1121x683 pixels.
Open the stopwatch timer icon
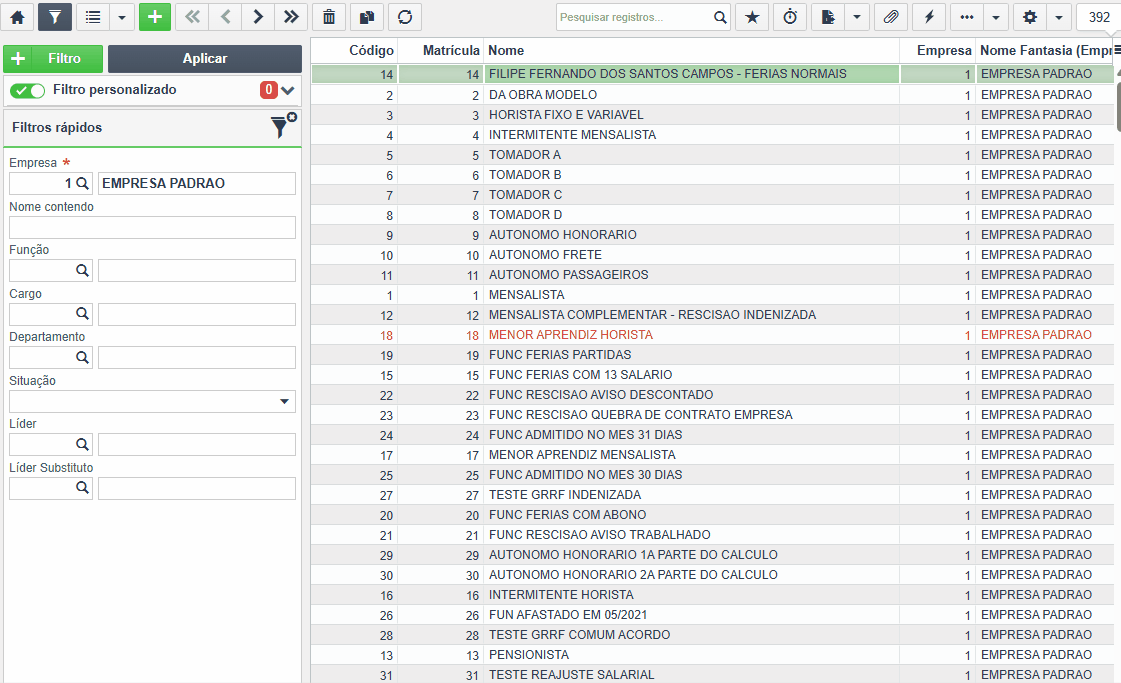tap(790, 17)
